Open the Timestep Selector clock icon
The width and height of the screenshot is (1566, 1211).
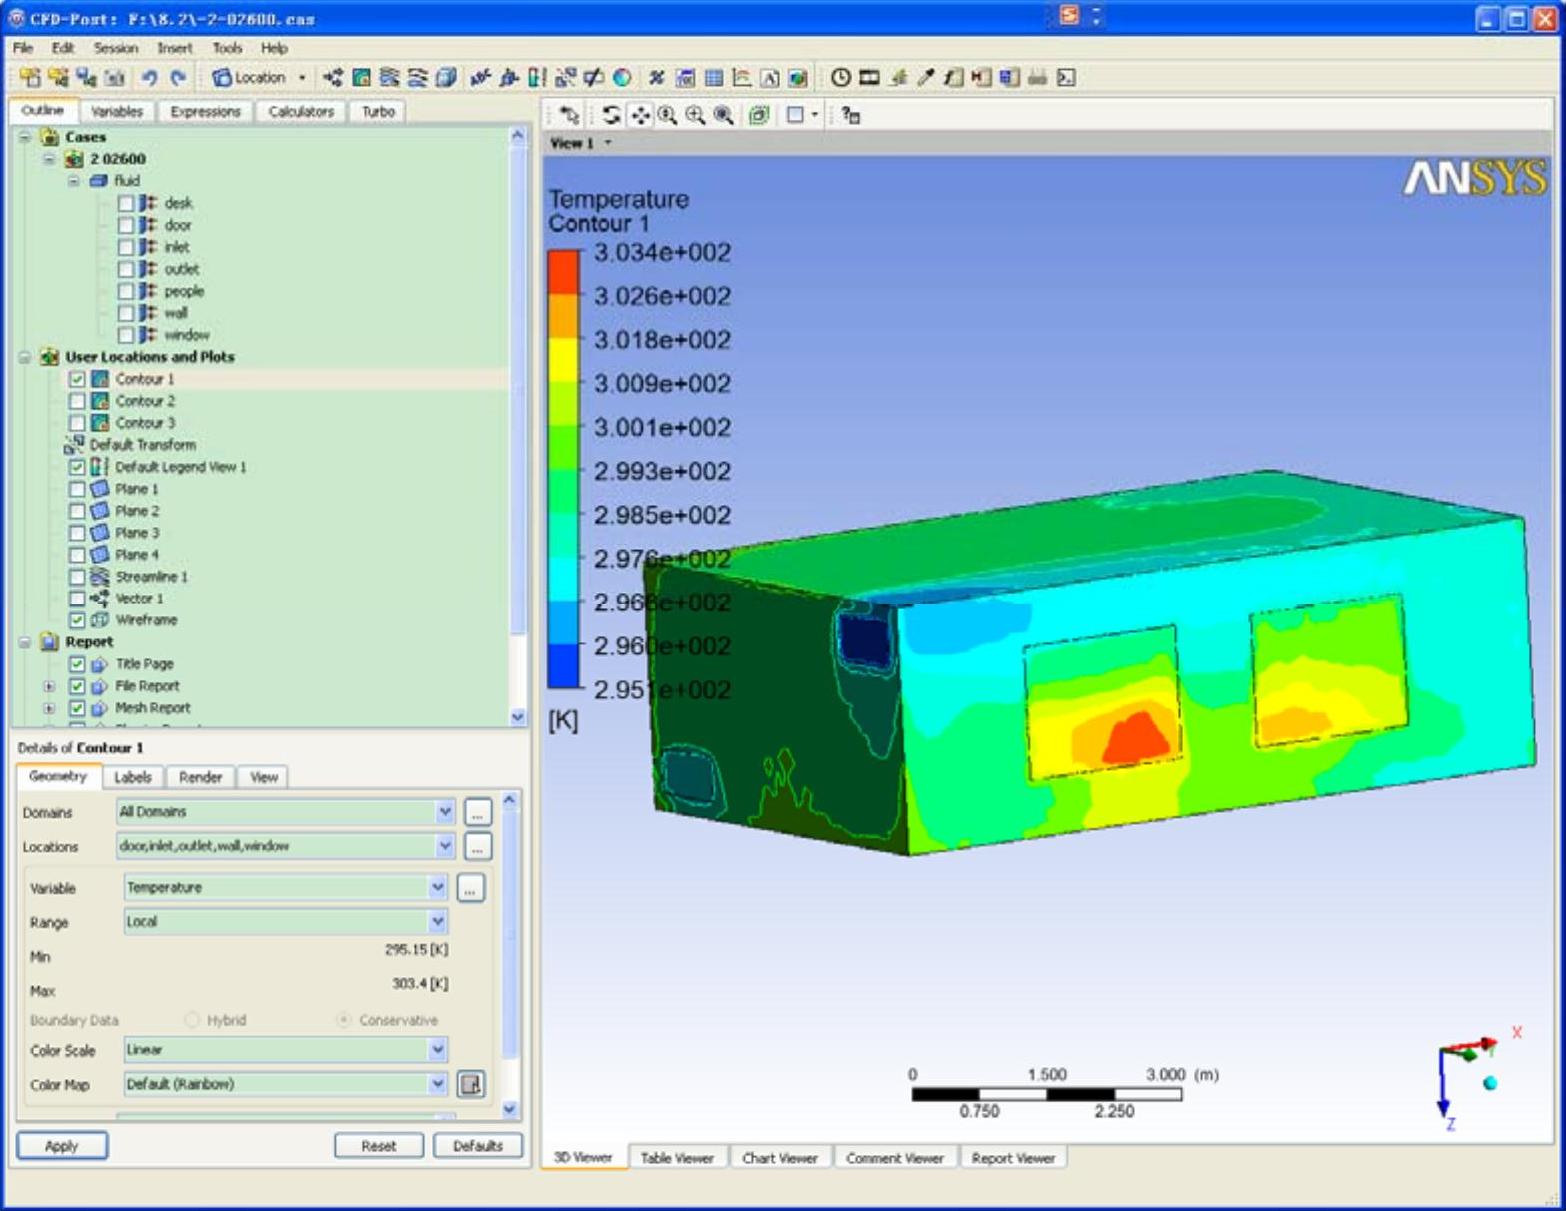pyautogui.click(x=840, y=77)
